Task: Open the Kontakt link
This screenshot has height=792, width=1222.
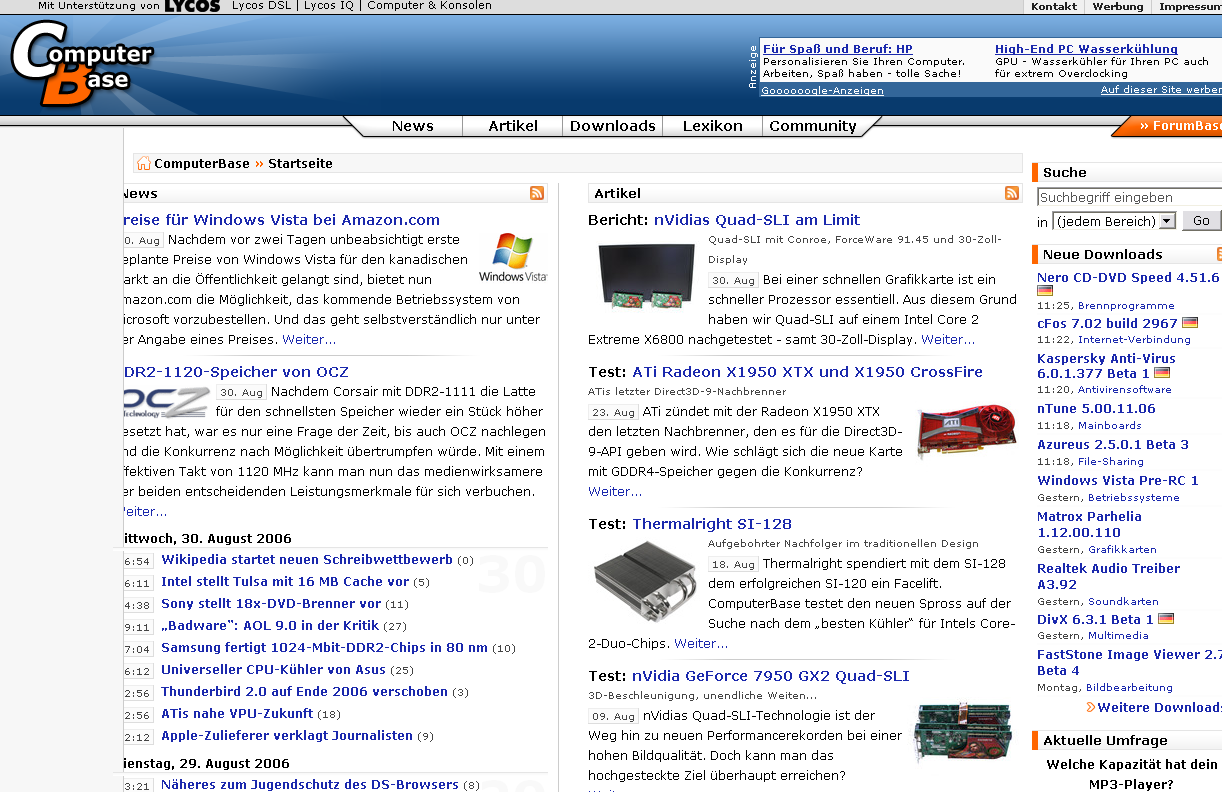Action: pyautogui.click(x=1054, y=6)
